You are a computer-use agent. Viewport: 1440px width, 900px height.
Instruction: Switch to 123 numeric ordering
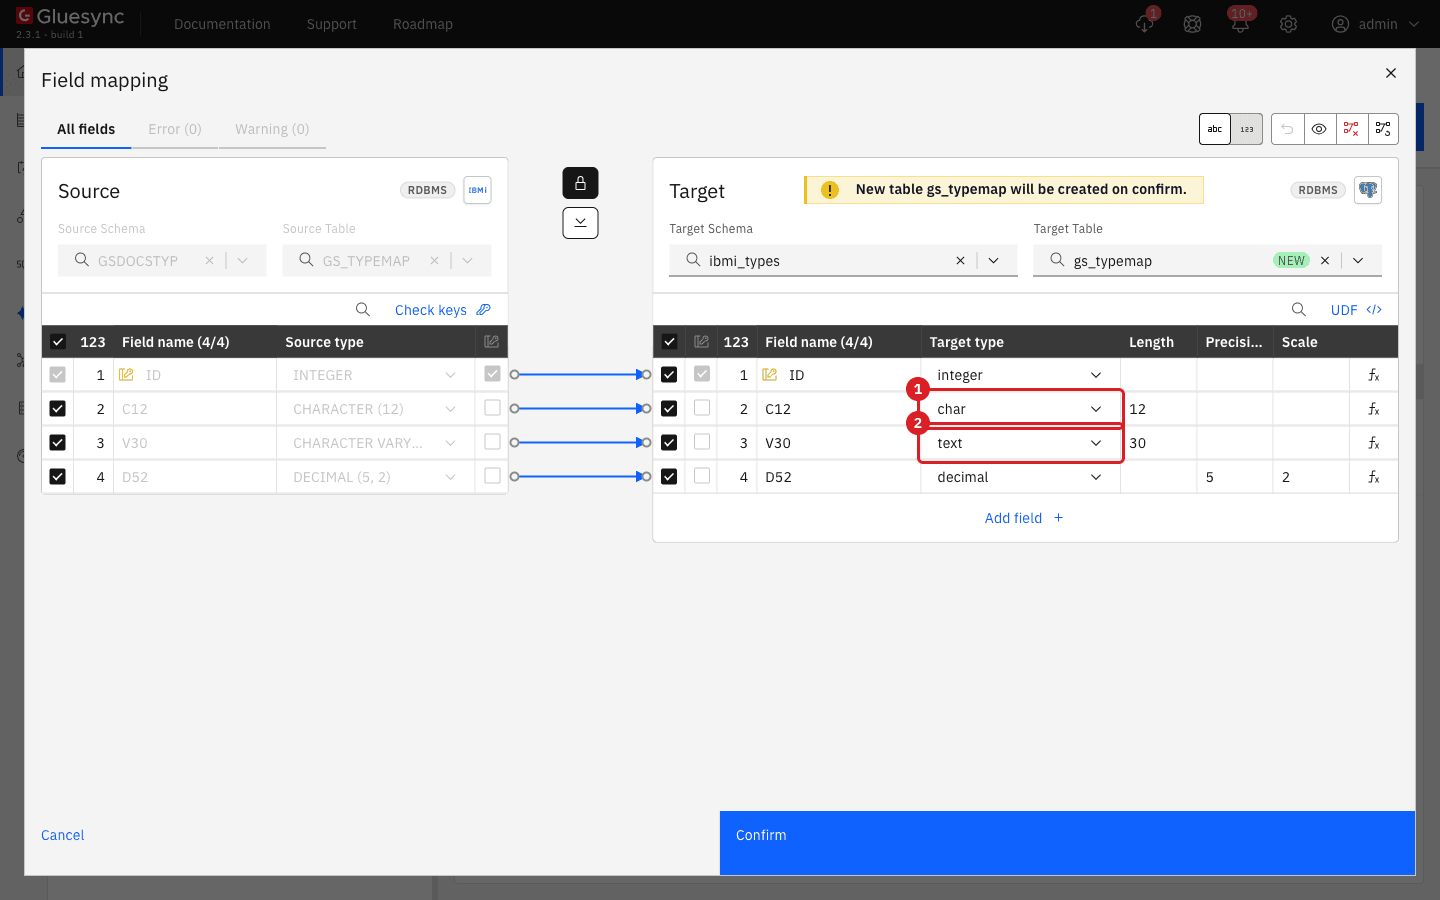pyautogui.click(x=1247, y=129)
